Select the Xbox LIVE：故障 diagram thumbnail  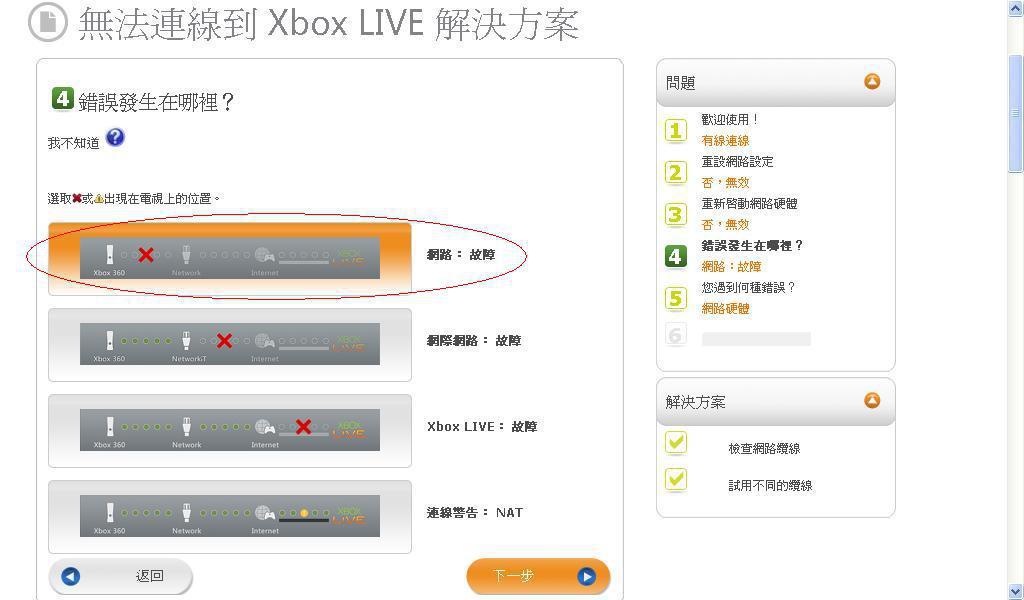[230, 430]
